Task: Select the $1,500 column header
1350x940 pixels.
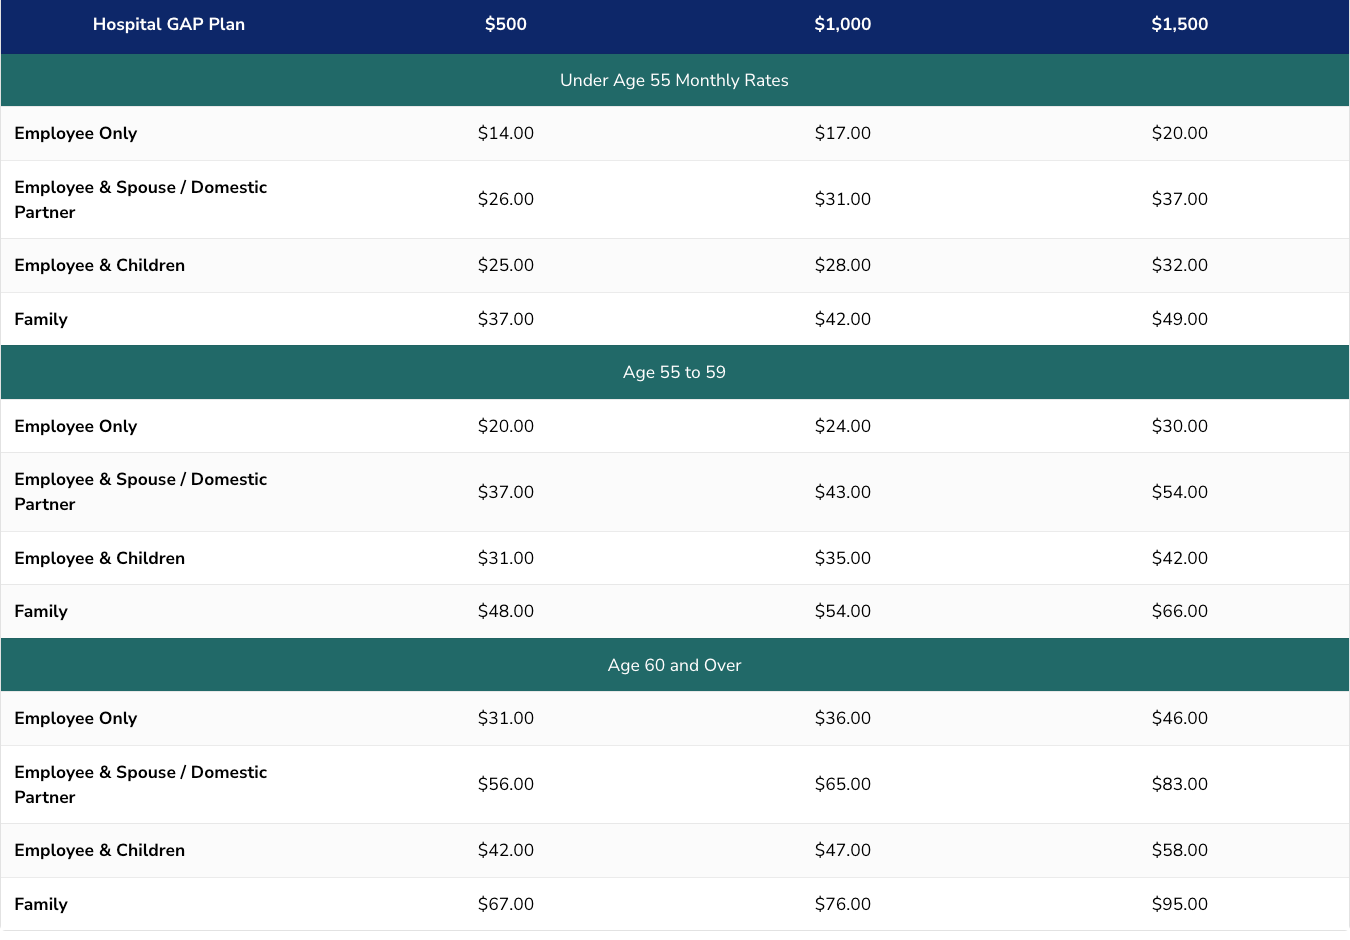Action: tap(1180, 24)
